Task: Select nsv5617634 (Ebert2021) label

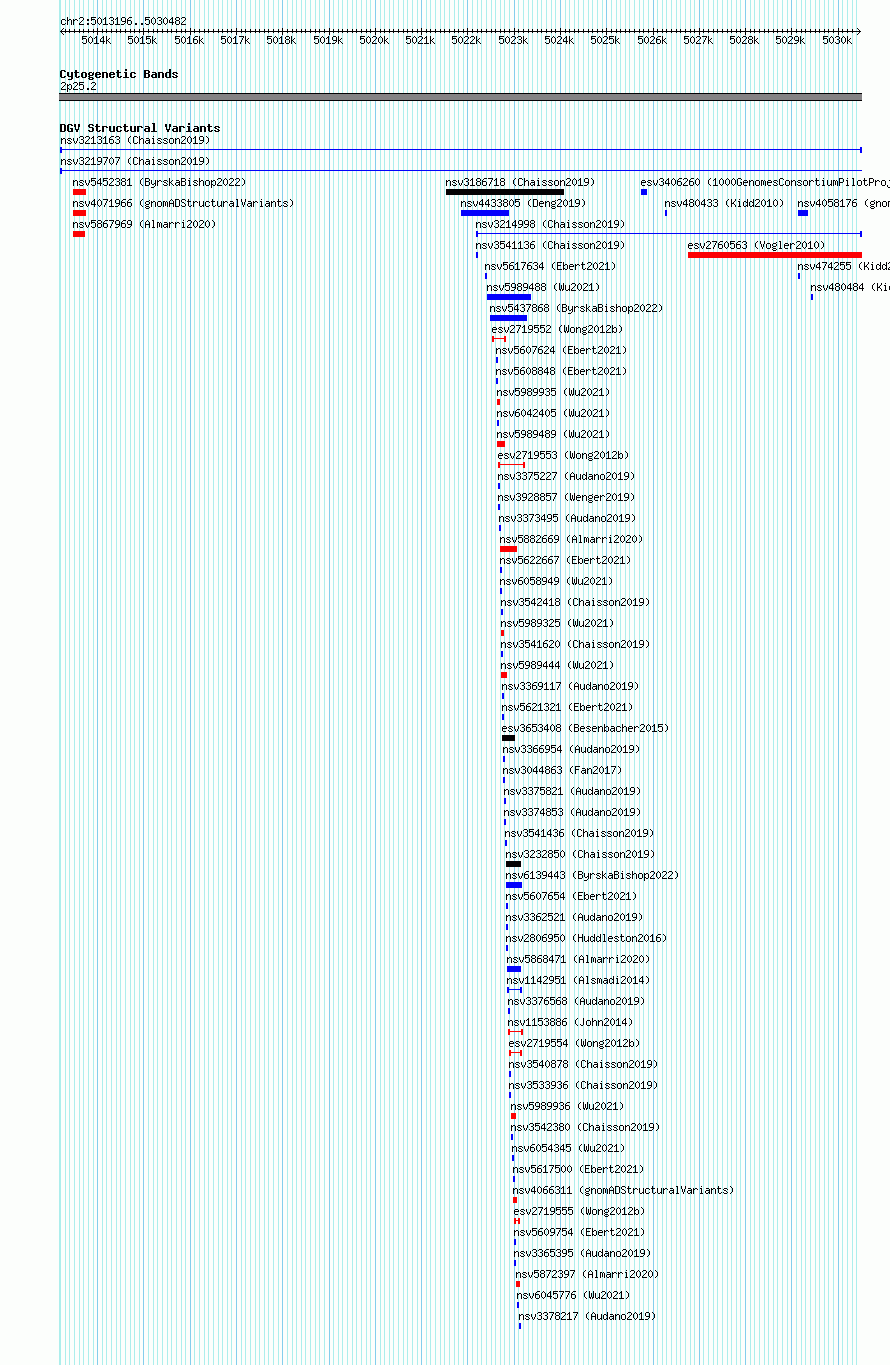Action: point(550,266)
